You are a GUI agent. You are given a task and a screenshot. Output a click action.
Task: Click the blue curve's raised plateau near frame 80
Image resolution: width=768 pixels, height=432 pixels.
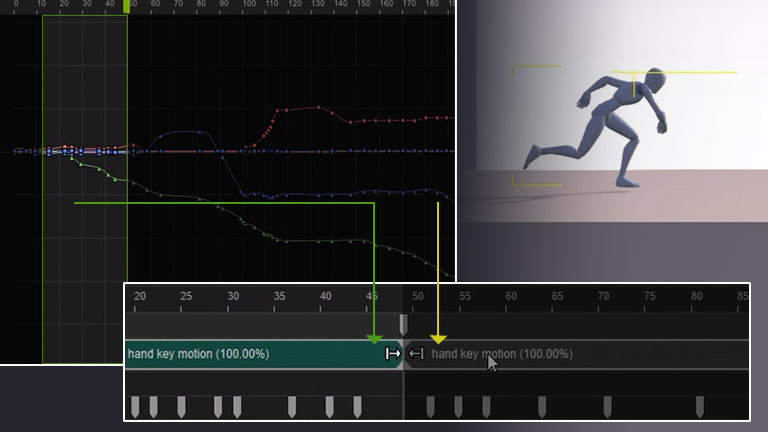[190, 131]
